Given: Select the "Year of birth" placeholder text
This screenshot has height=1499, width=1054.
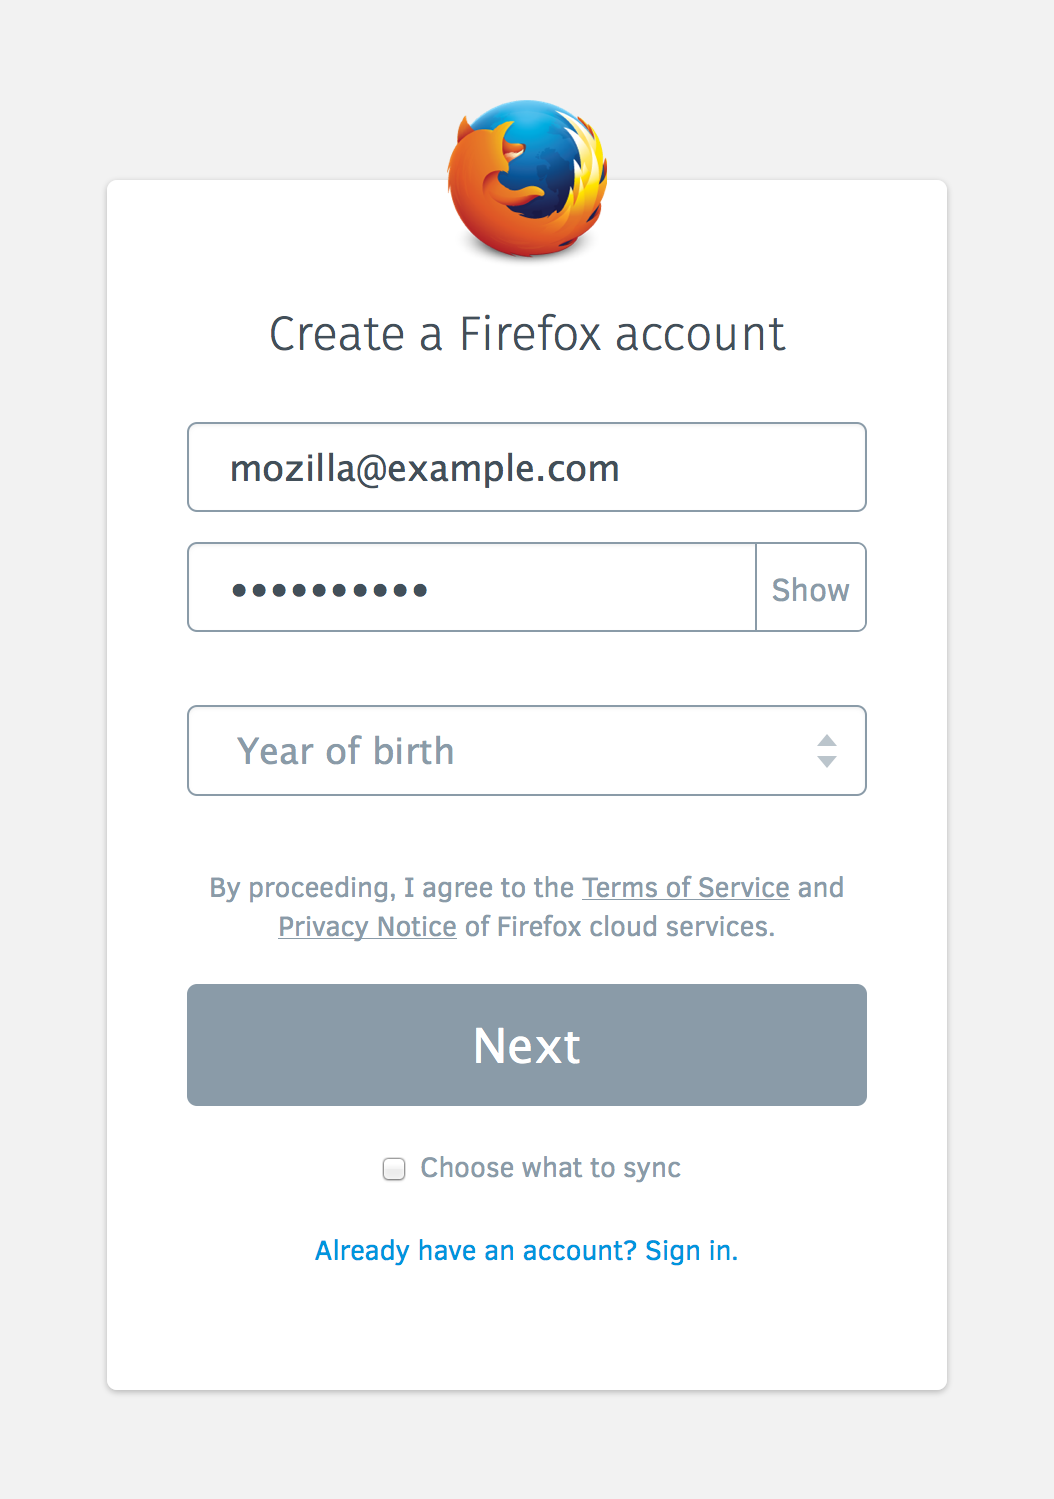Looking at the screenshot, I should (x=345, y=751).
